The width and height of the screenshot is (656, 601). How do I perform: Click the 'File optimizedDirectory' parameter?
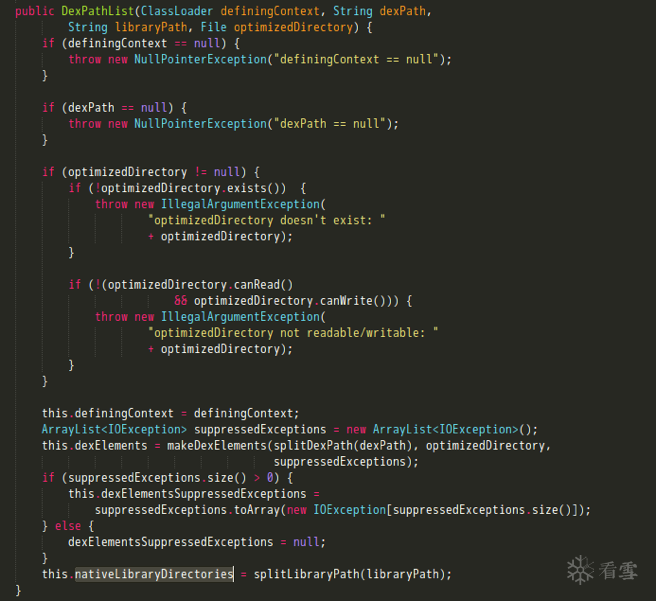277,27
